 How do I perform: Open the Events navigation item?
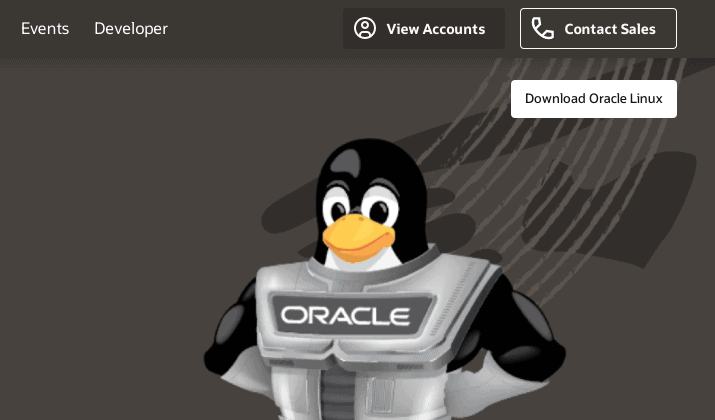point(45,29)
